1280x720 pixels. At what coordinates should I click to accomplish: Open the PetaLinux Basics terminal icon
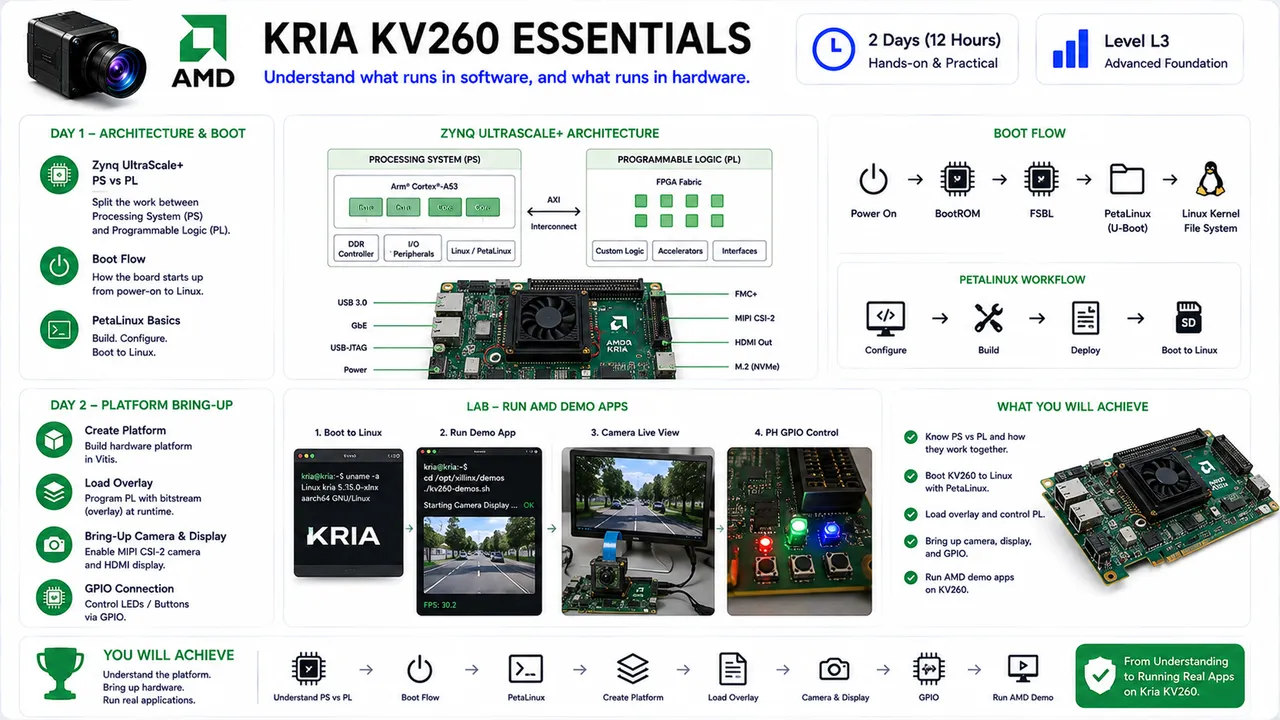pos(59,329)
